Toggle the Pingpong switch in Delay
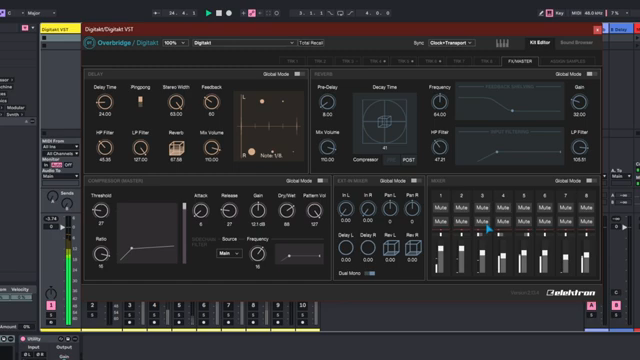Viewport: 640px width, 360px height. (140, 102)
